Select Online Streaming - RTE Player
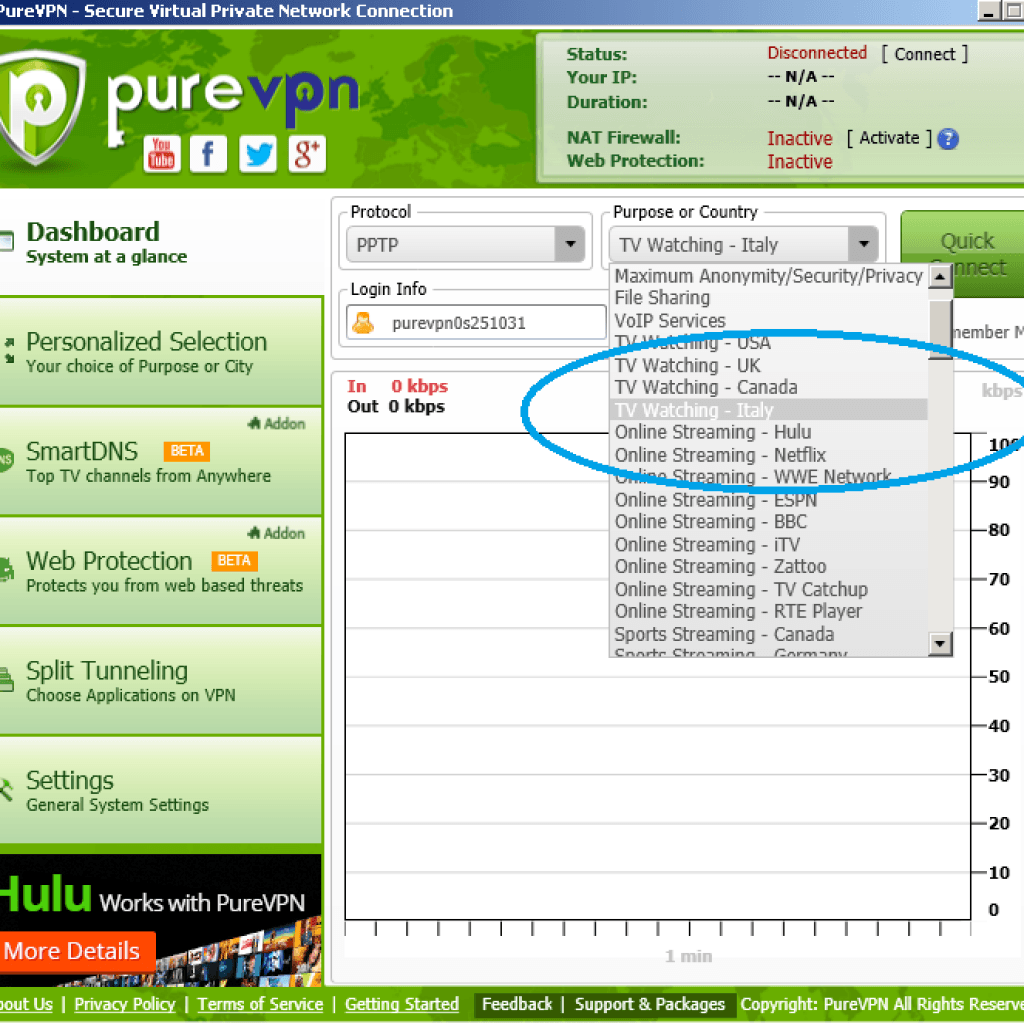 [768, 611]
